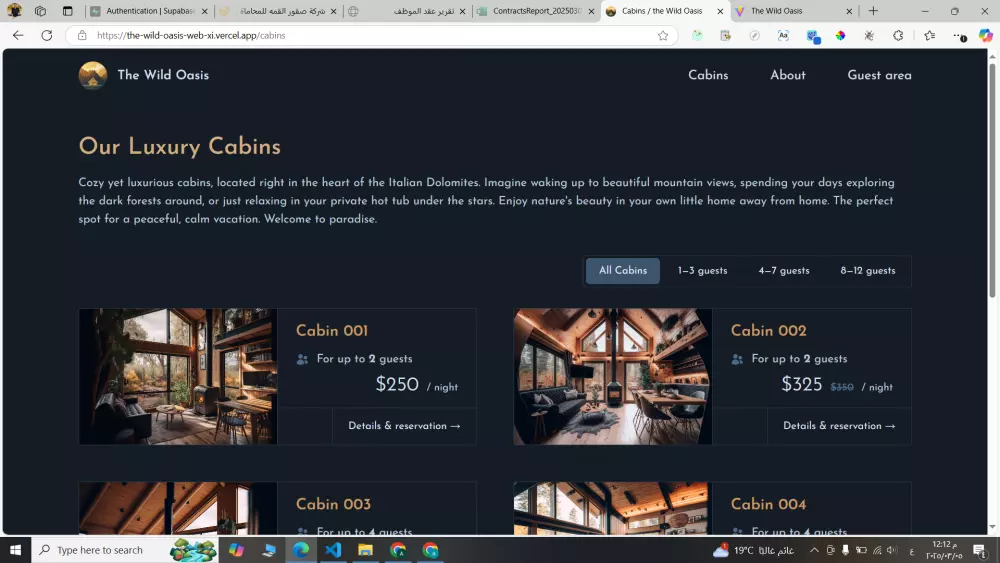Open Guest area navigation link

(x=879, y=75)
